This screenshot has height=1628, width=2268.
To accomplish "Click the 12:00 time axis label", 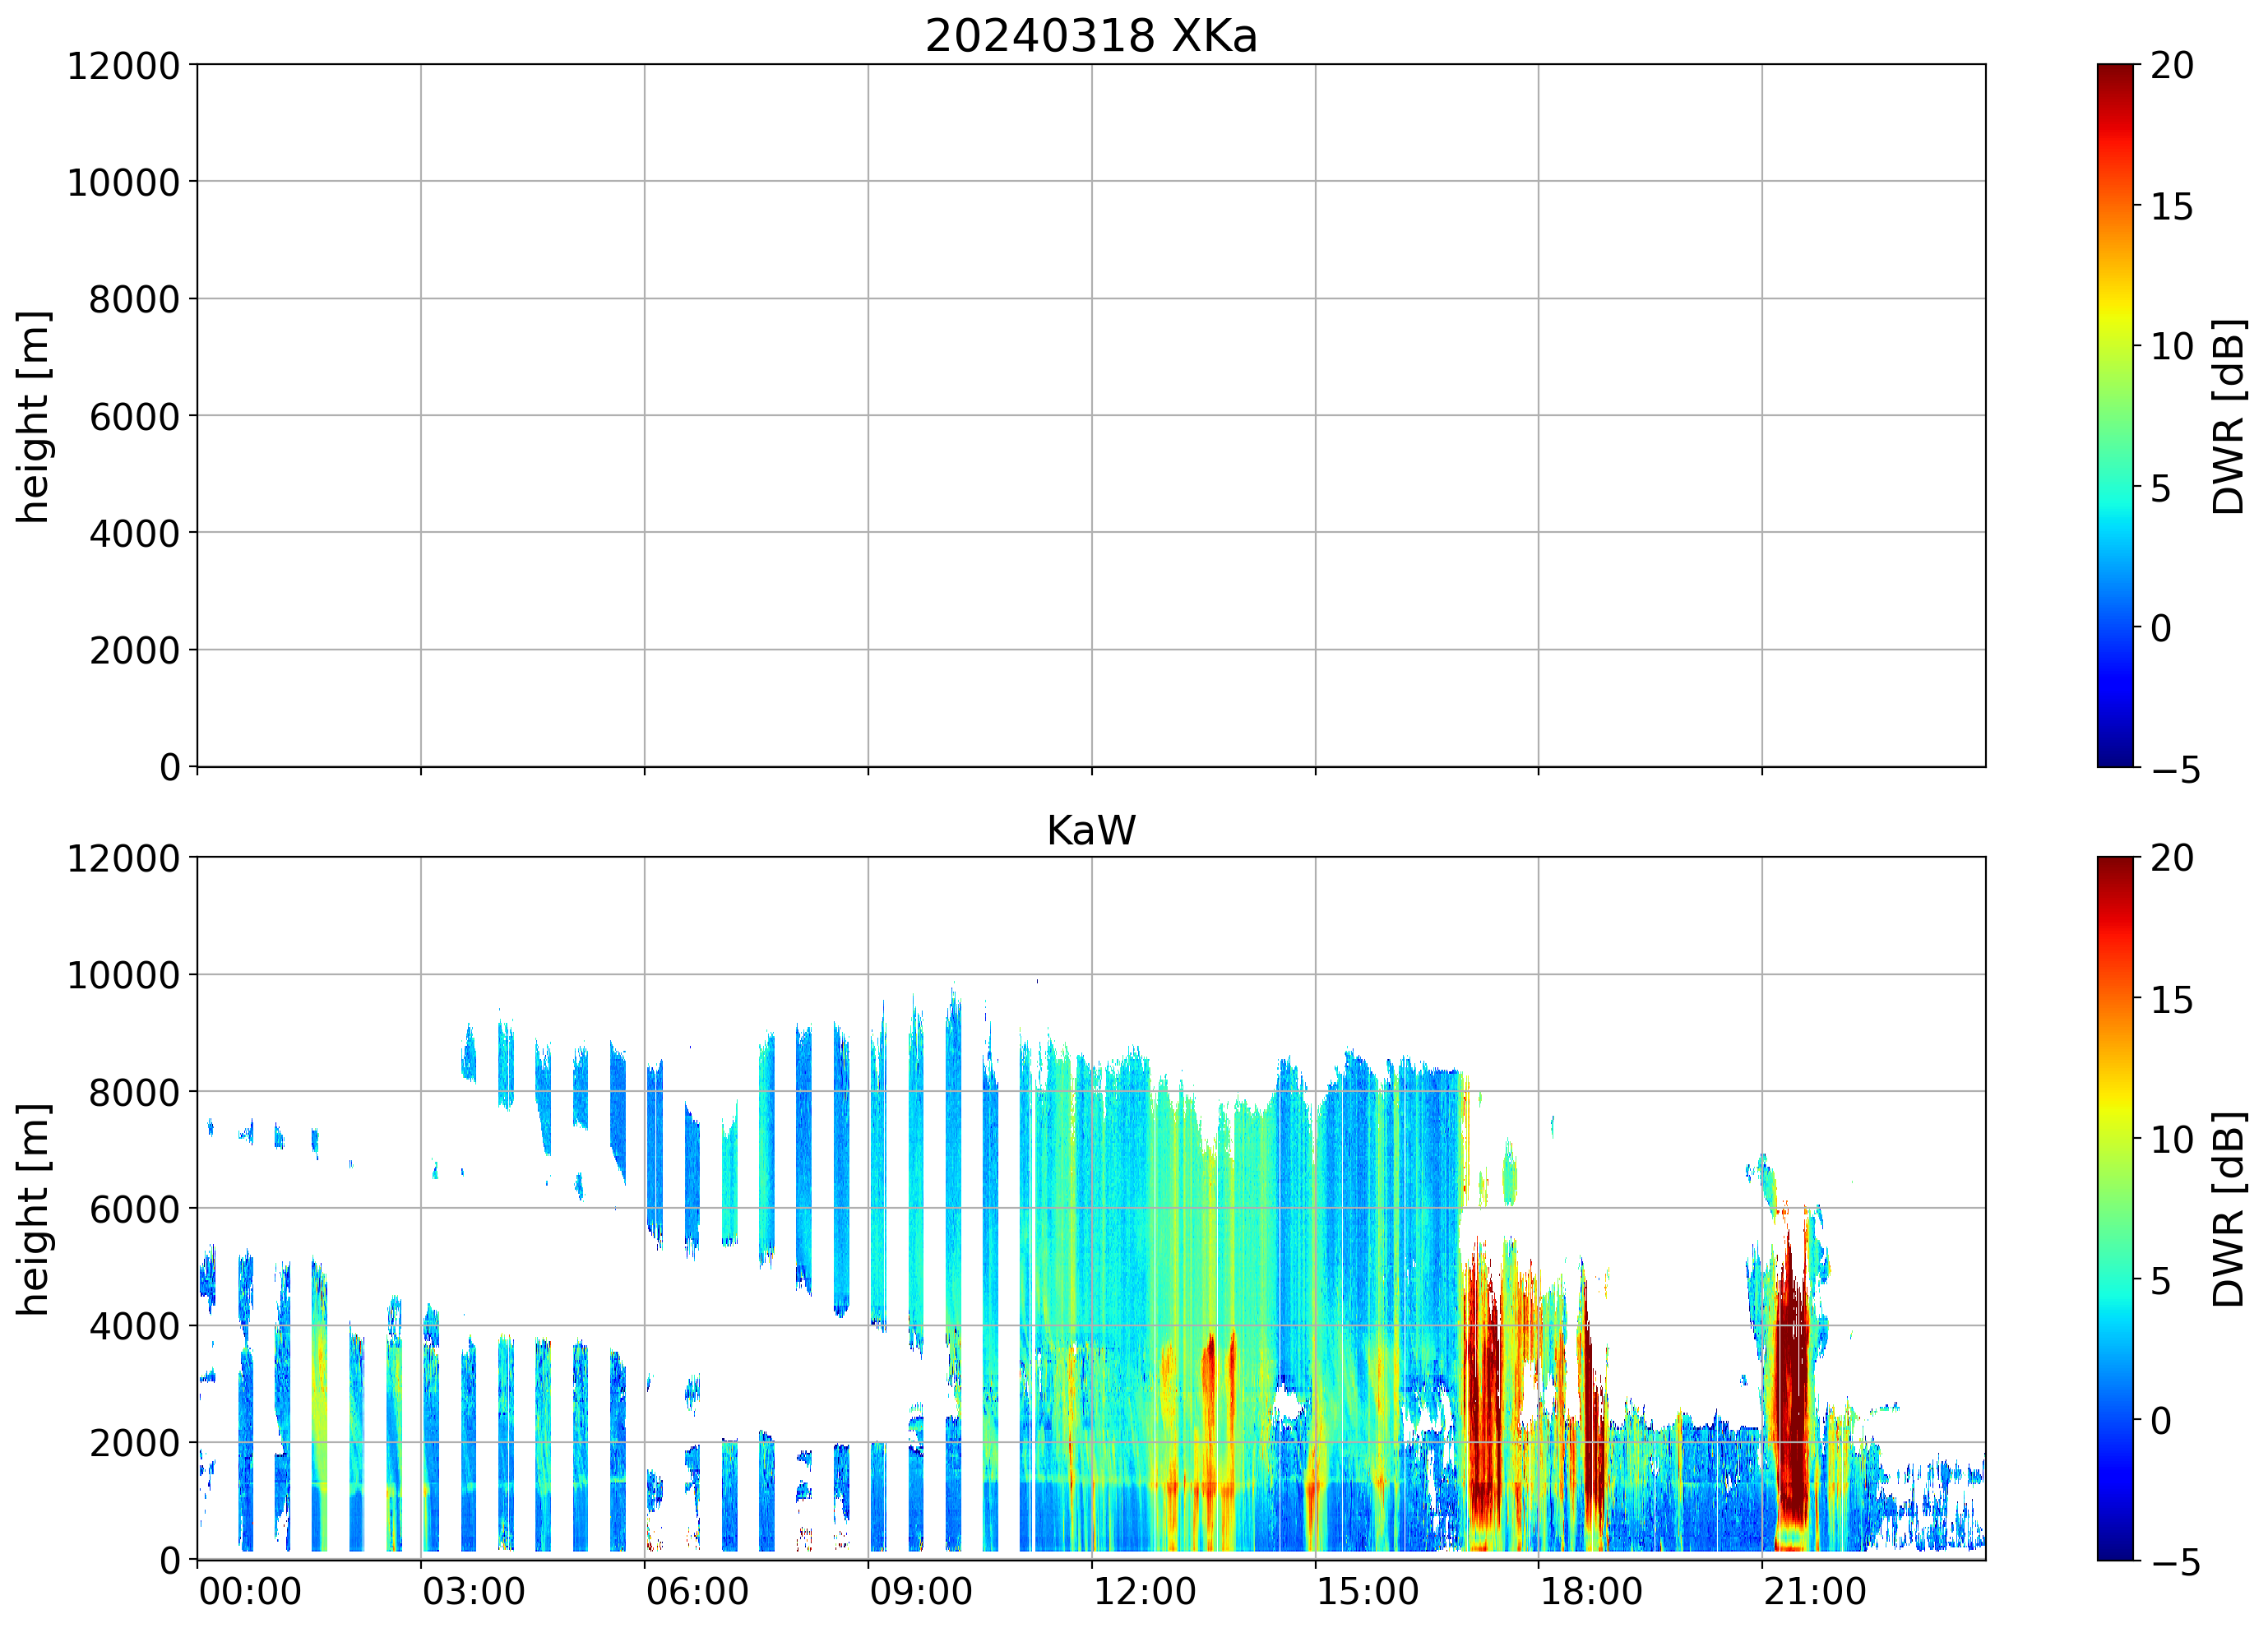I will tap(1144, 1591).
